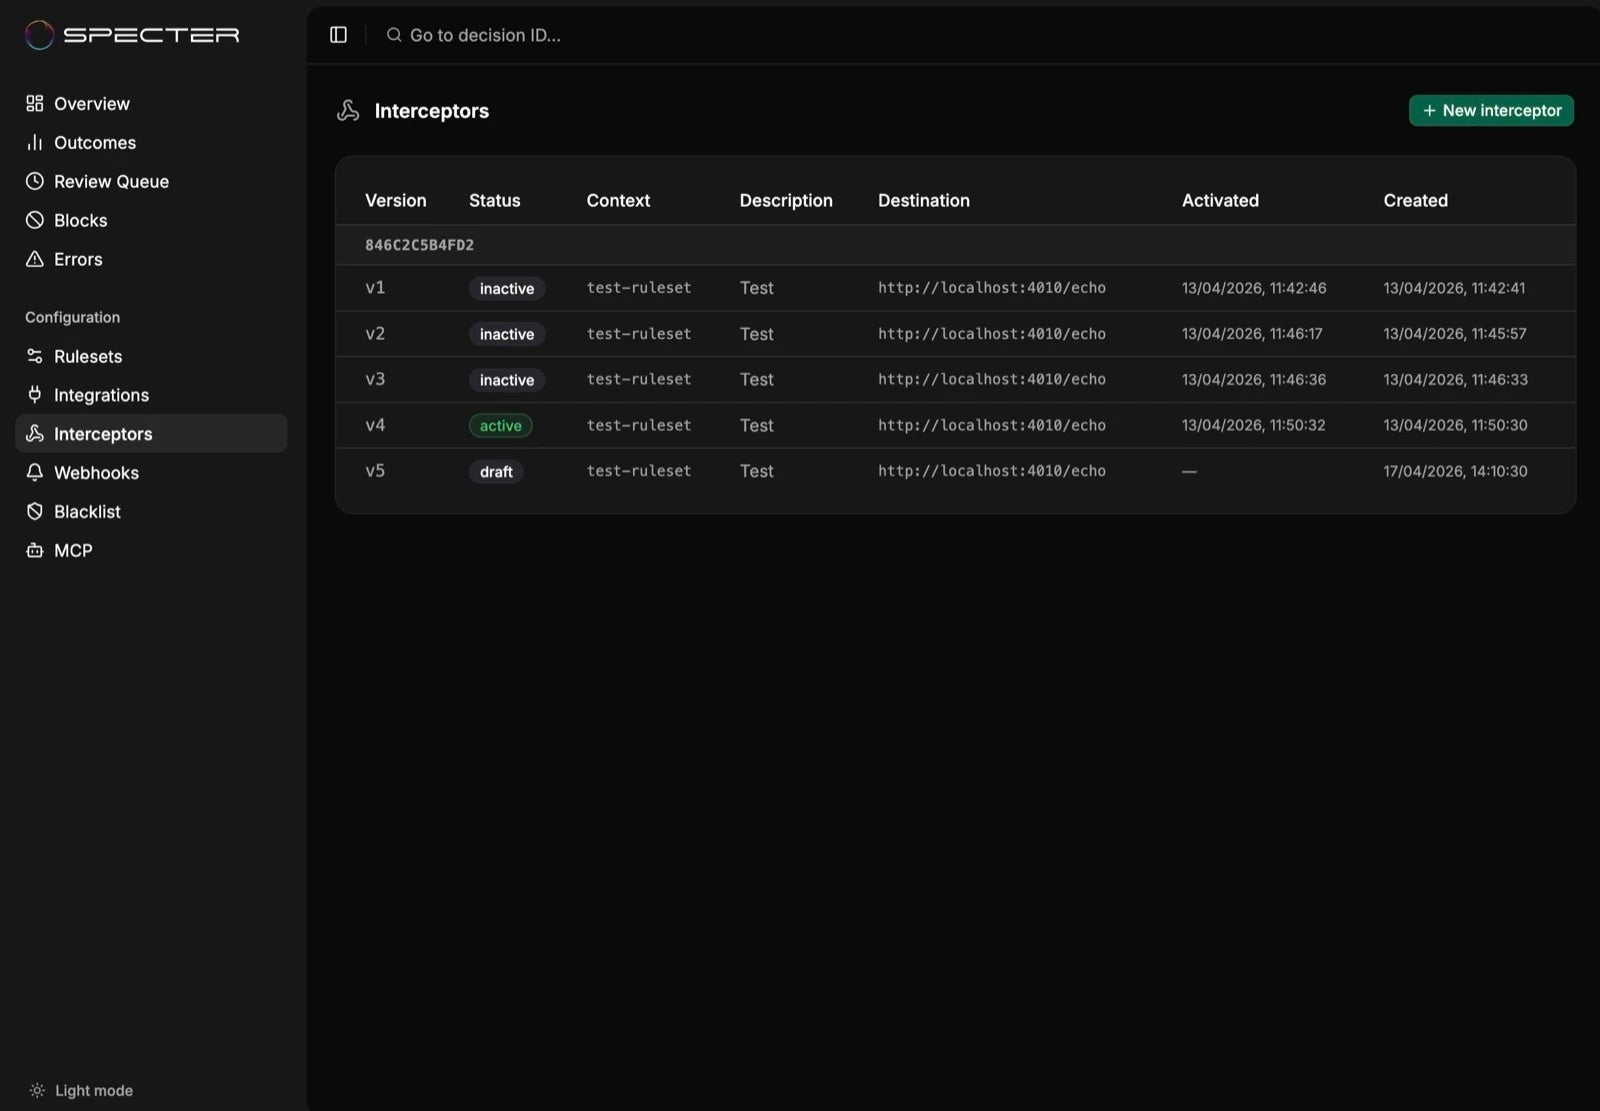Create a New interceptor

click(1491, 111)
